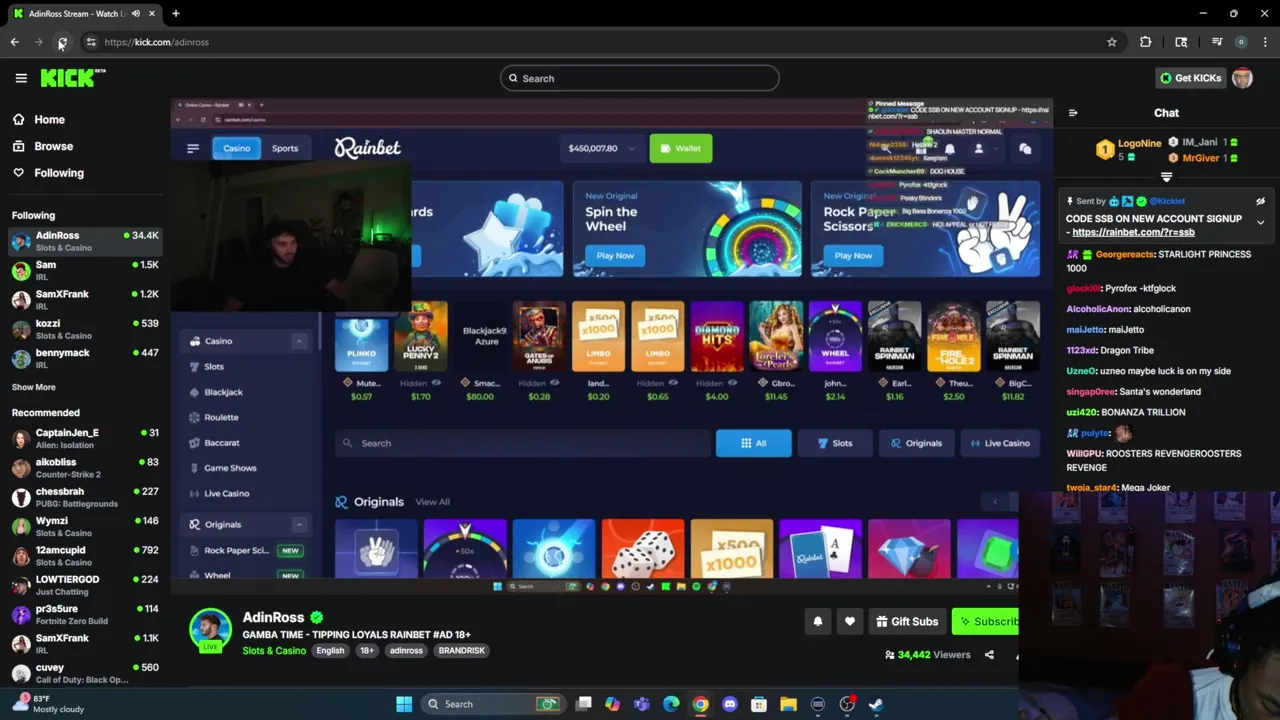Focus the Kick search field

(x=640, y=78)
